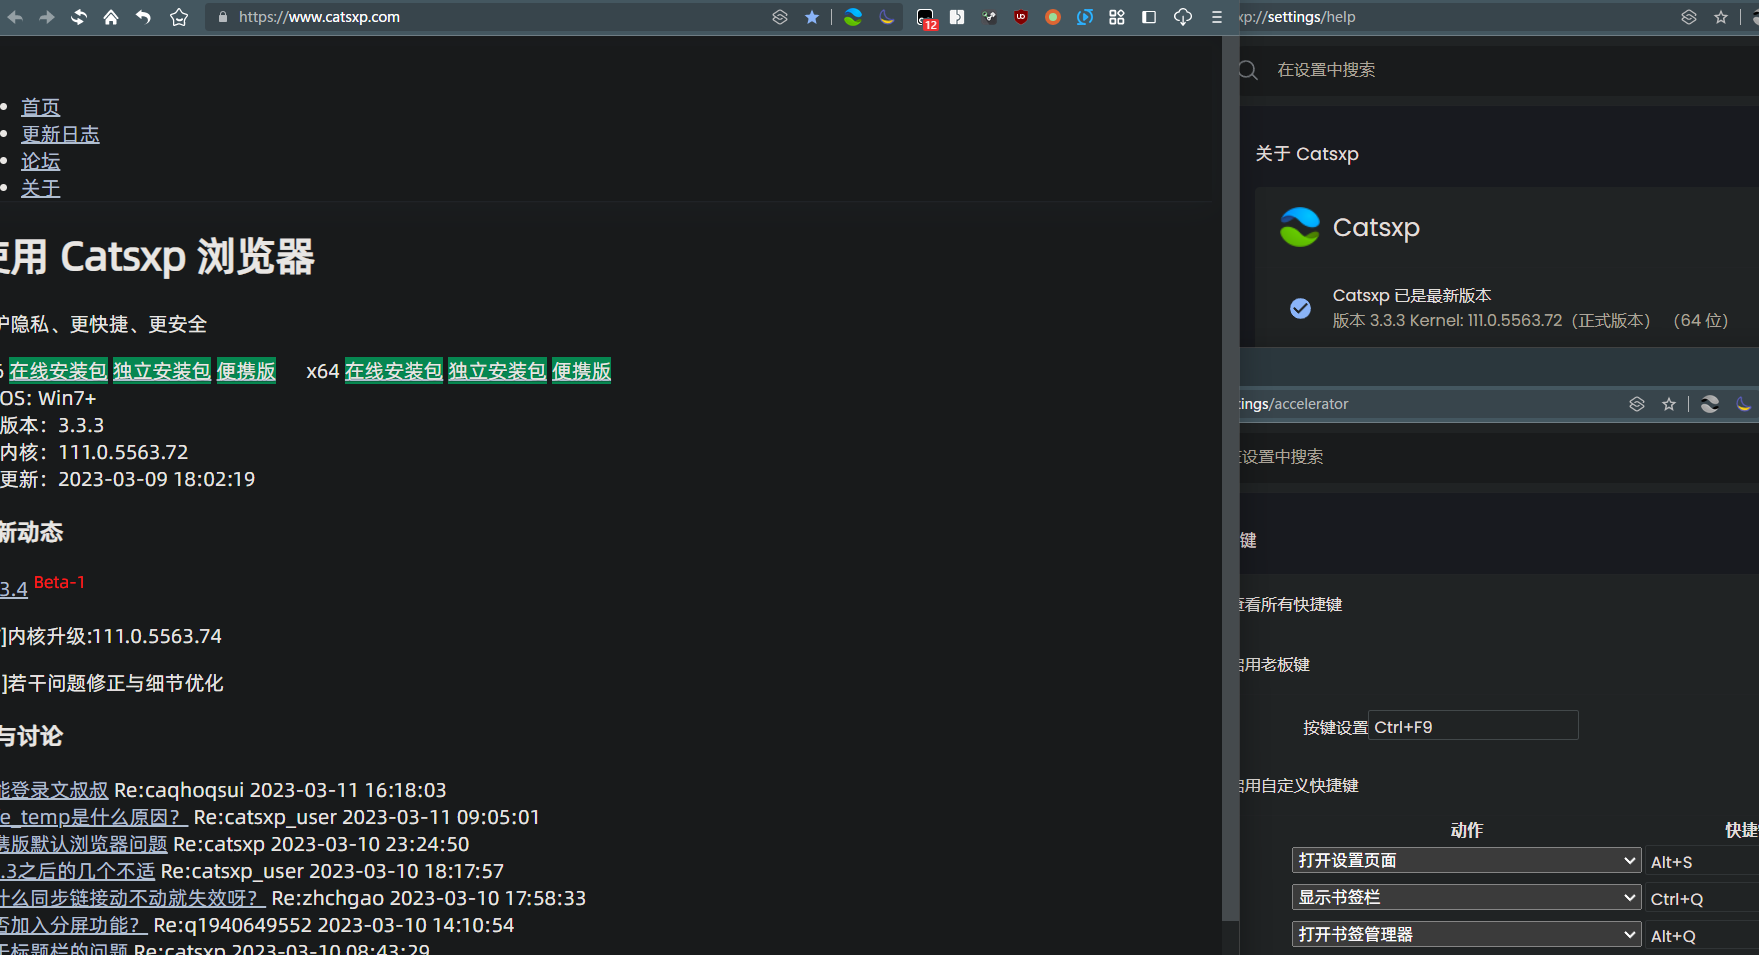Click the 更新：2023-03-09 18:02:19 text
This screenshot has width=1759, height=955.
(x=128, y=479)
